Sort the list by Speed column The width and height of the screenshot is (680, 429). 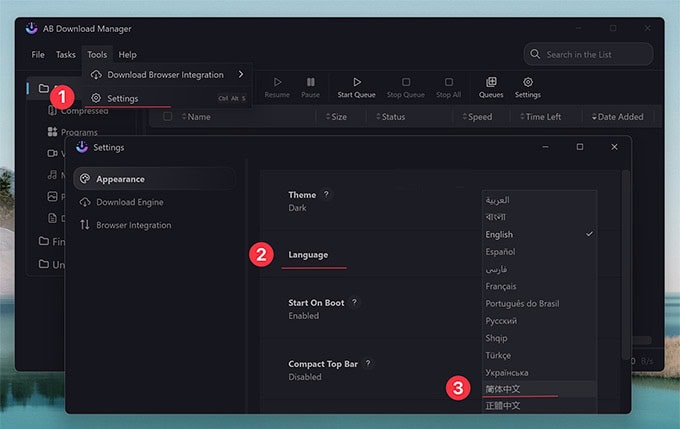point(477,117)
